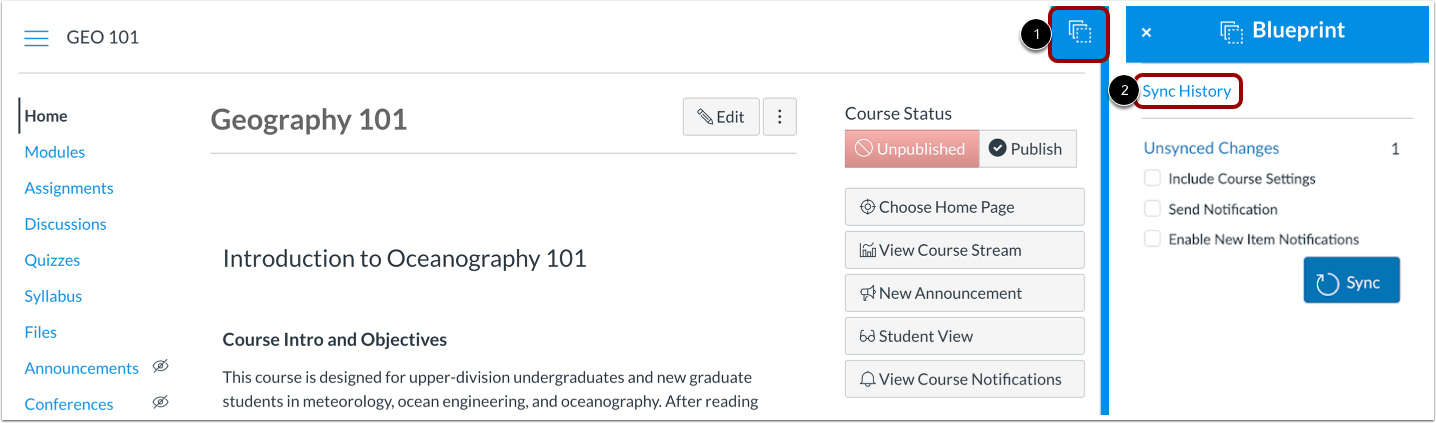Image resolution: width=1436 pixels, height=423 pixels.
Task: Open the hamburger course navigation menu
Action: pyautogui.click(x=36, y=38)
